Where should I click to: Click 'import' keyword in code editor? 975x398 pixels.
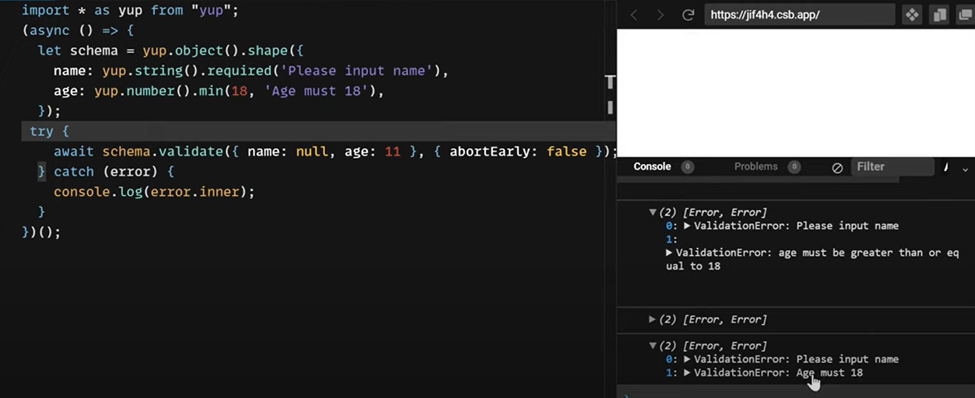(x=45, y=11)
